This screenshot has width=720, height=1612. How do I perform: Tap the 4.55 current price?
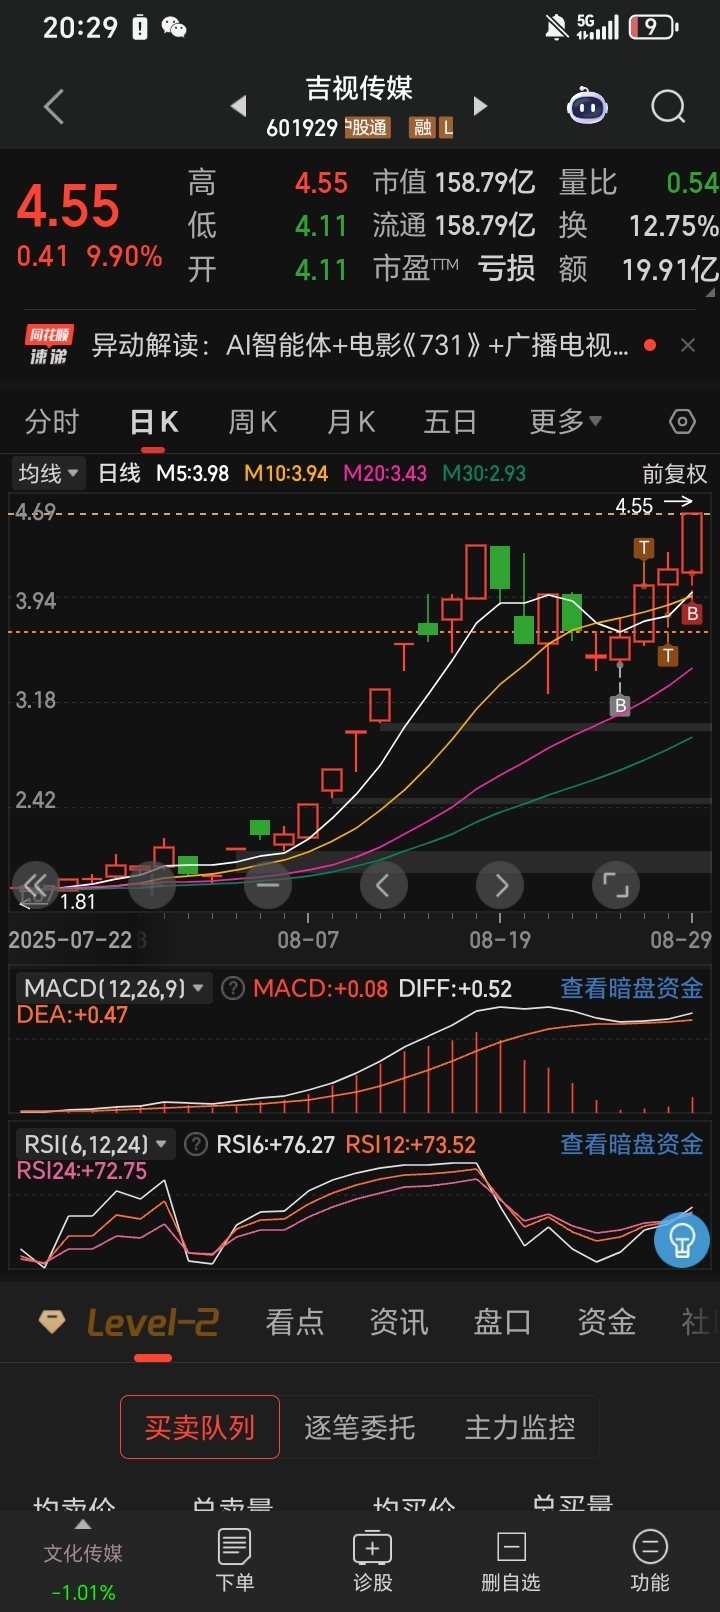click(x=68, y=206)
